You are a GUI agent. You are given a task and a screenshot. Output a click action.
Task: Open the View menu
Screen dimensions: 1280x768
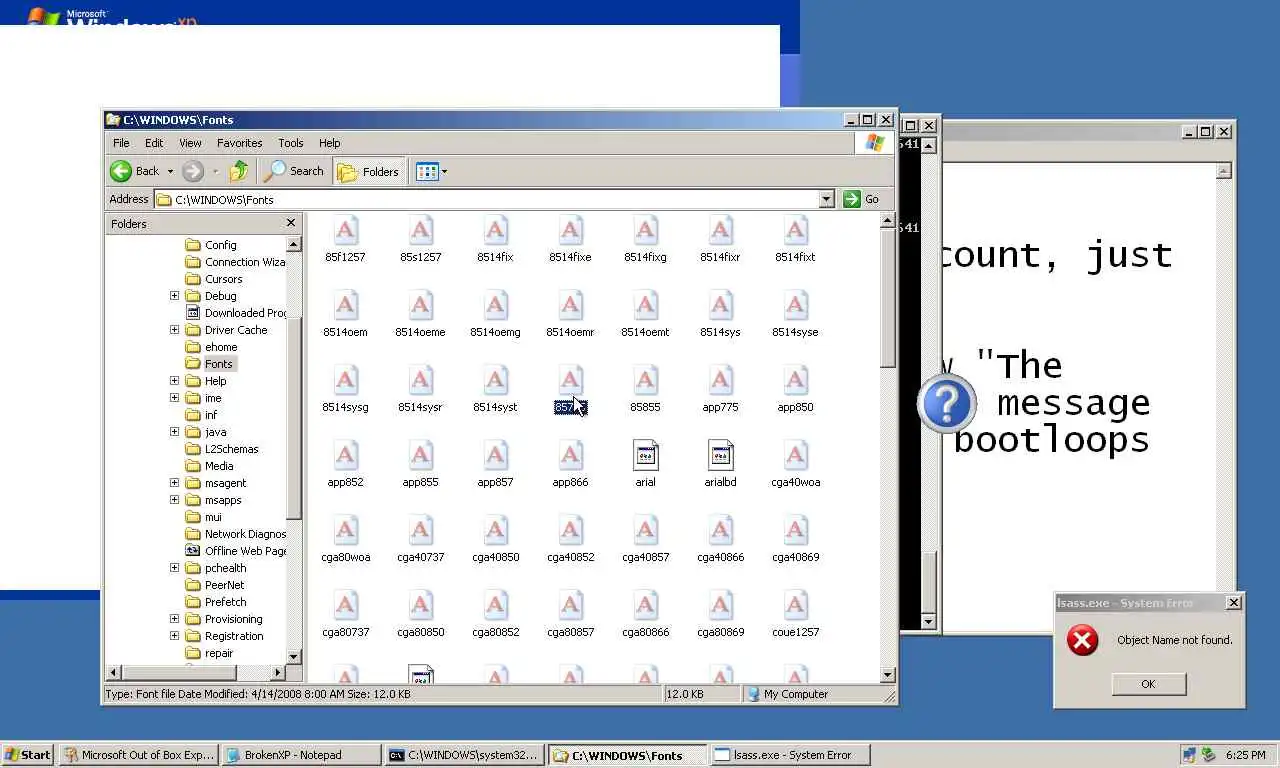click(190, 143)
